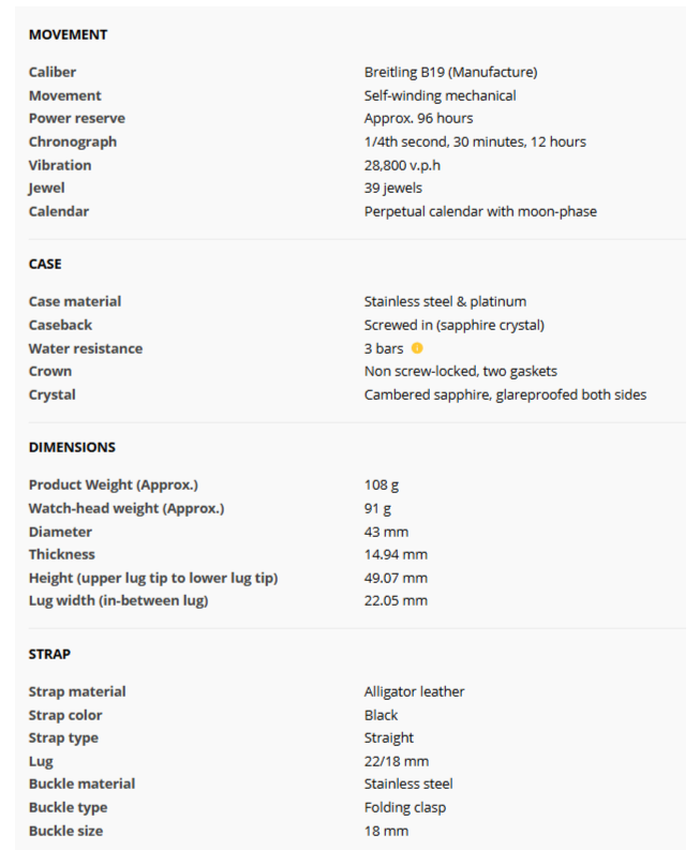The image size is (700, 850).
Task: Click the Product Weight (Approx.) label
Action: [113, 485]
